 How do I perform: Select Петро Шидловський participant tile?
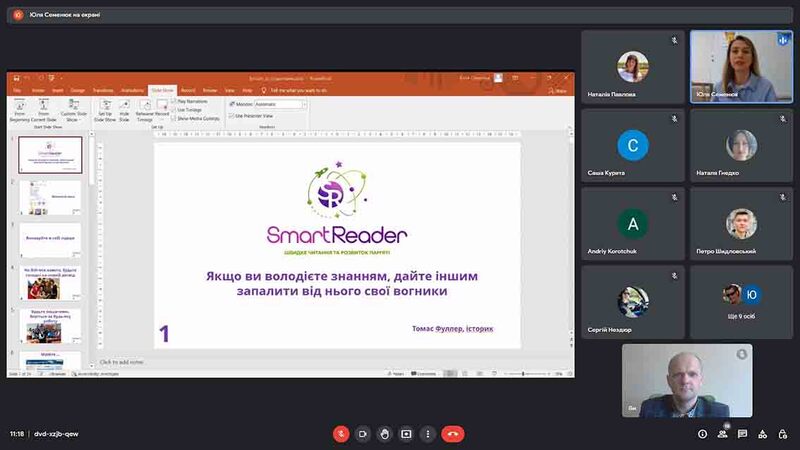741,224
